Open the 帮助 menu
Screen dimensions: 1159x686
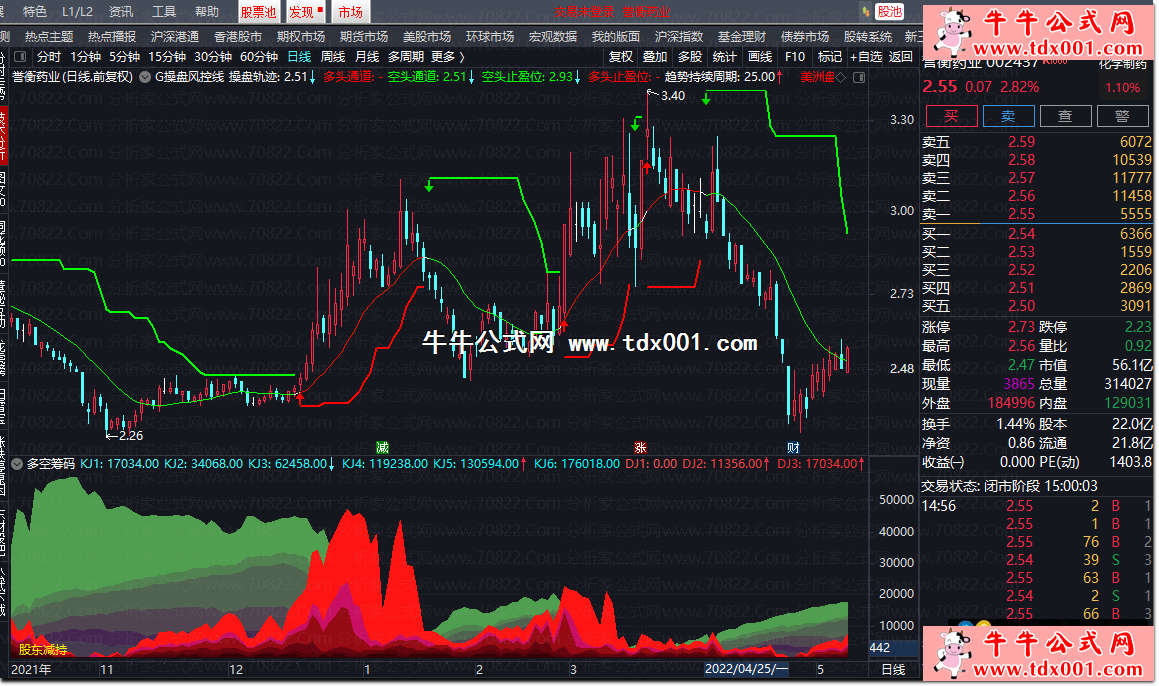207,12
